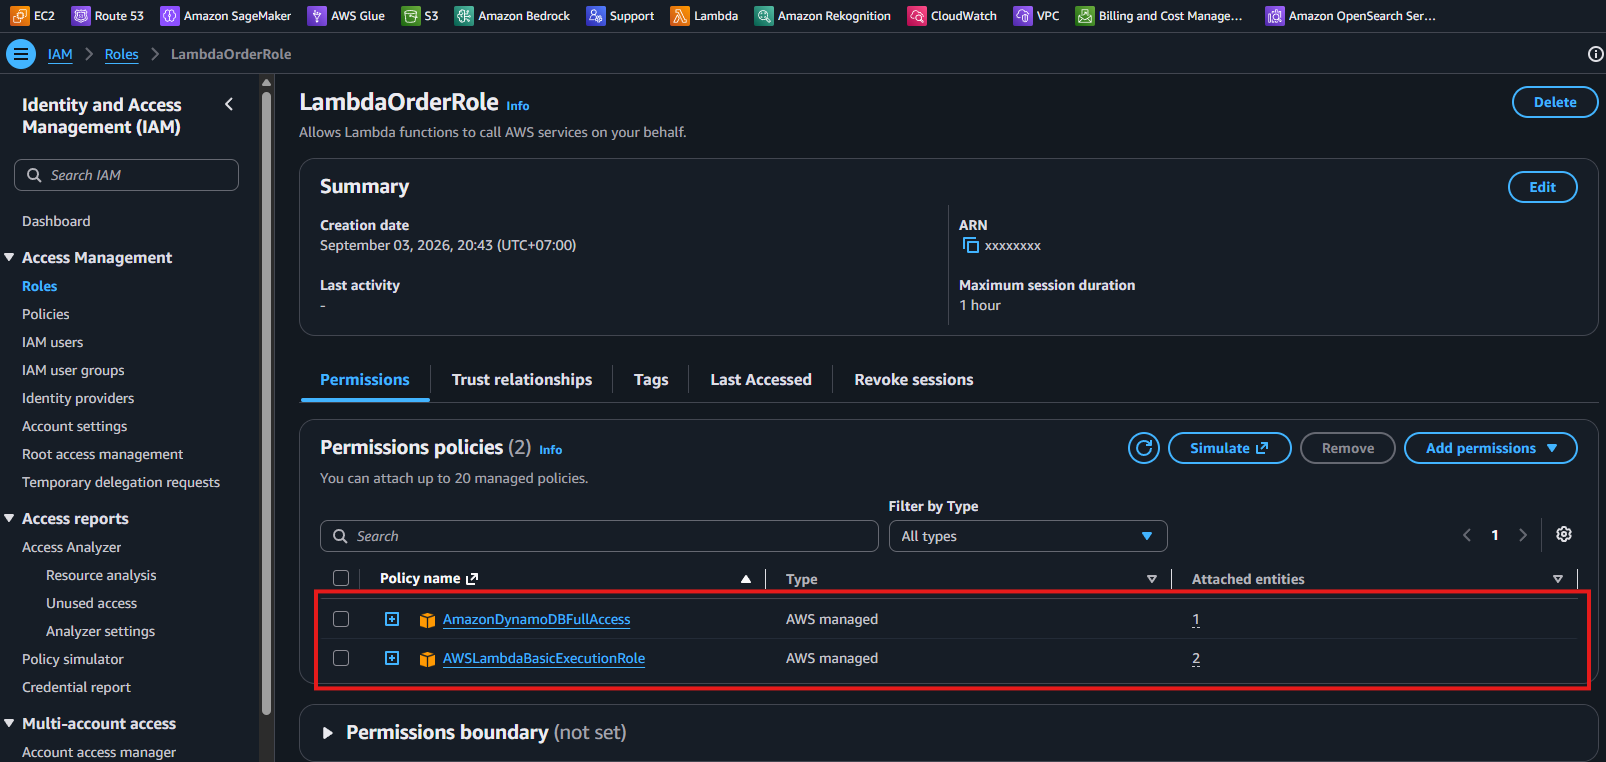Click the Search IAM field
Screen dimensions: 1606x762
click(x=126, y=175)
